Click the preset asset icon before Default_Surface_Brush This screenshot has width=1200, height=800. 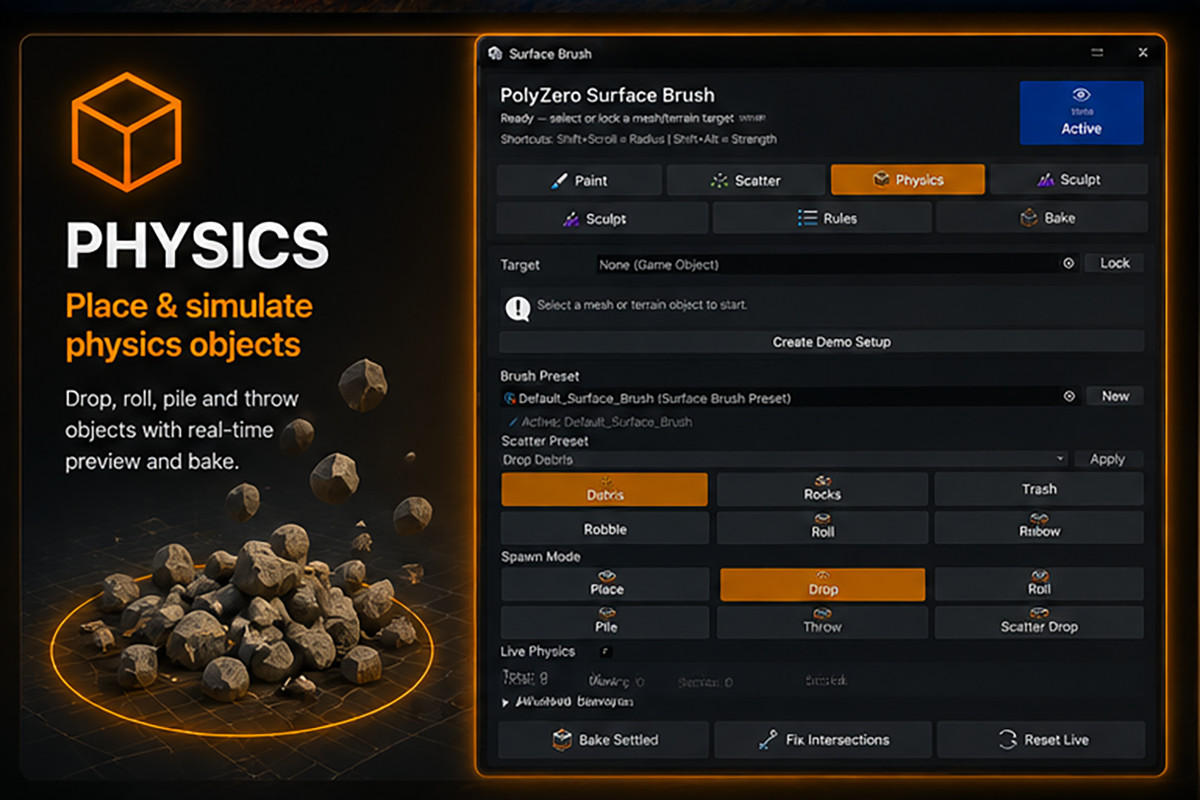[510, 398]
